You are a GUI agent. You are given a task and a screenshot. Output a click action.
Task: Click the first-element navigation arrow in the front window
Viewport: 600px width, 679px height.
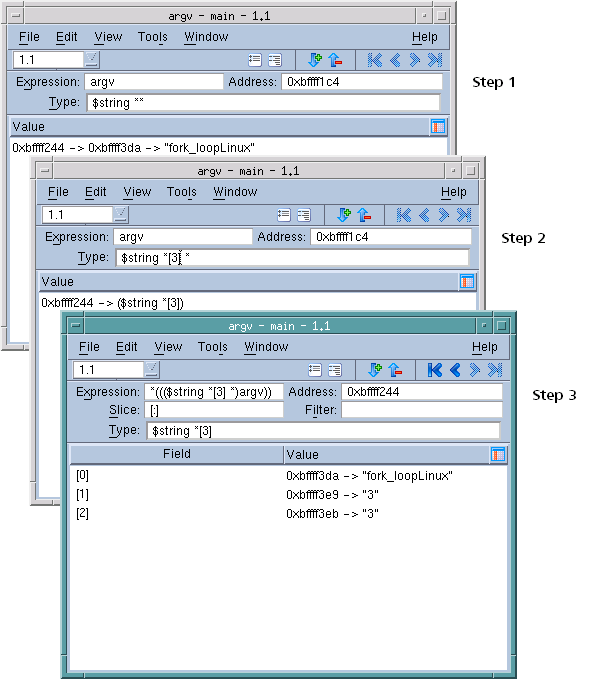click(435, 370)
